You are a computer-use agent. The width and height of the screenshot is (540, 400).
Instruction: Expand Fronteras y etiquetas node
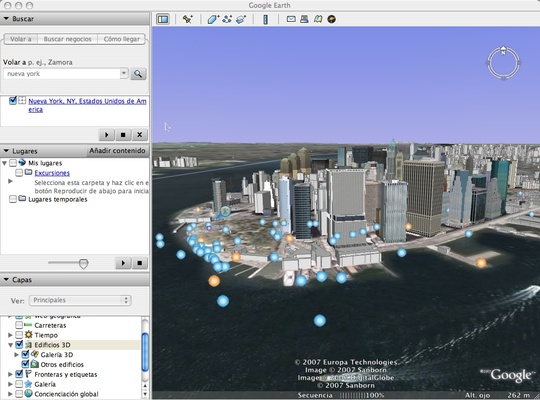[x=10, y=374]
